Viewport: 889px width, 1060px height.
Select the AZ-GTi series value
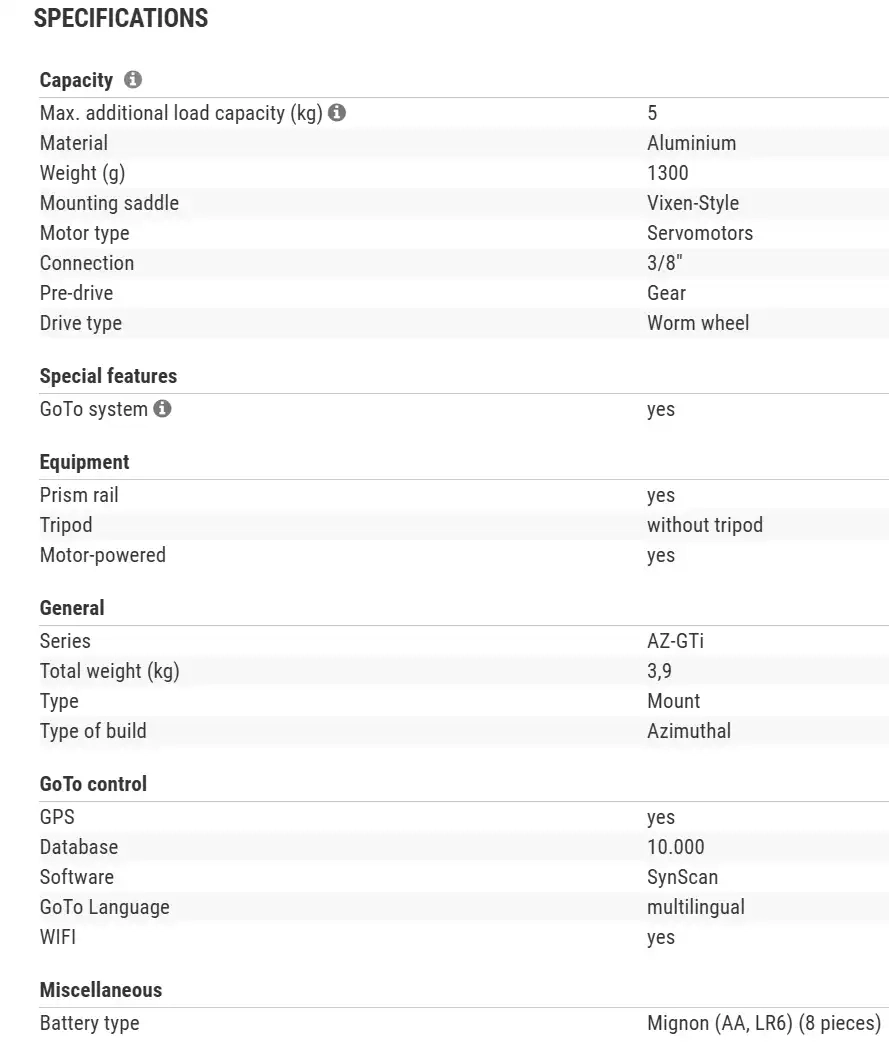point(675,641)
